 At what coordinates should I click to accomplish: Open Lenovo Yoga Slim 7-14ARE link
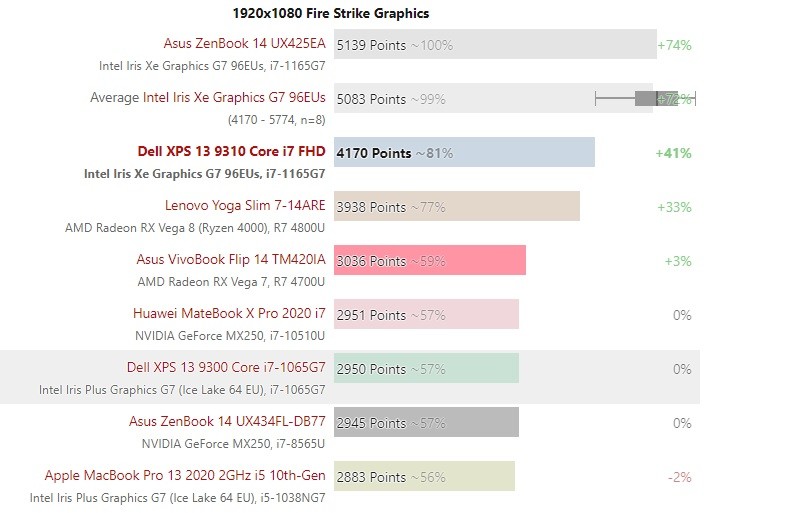(x=245, y=206)
